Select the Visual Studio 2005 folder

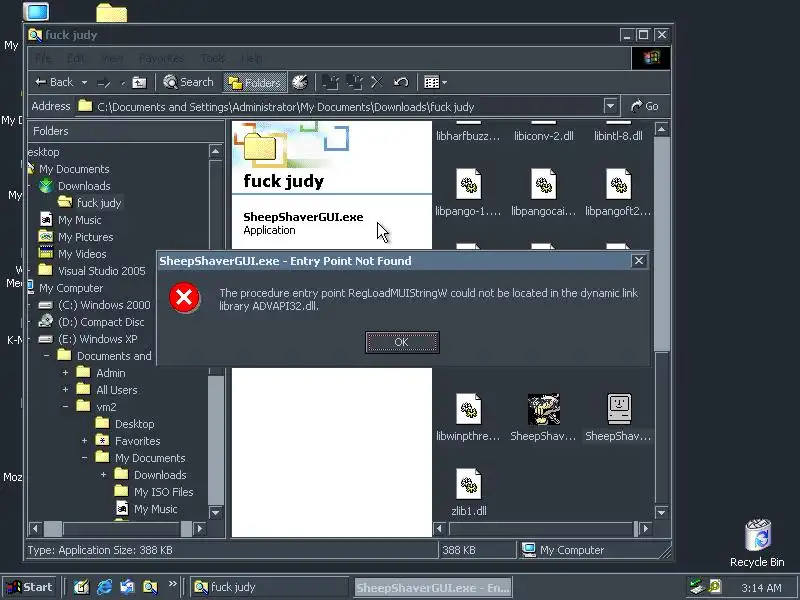click(x=102, y=271)
